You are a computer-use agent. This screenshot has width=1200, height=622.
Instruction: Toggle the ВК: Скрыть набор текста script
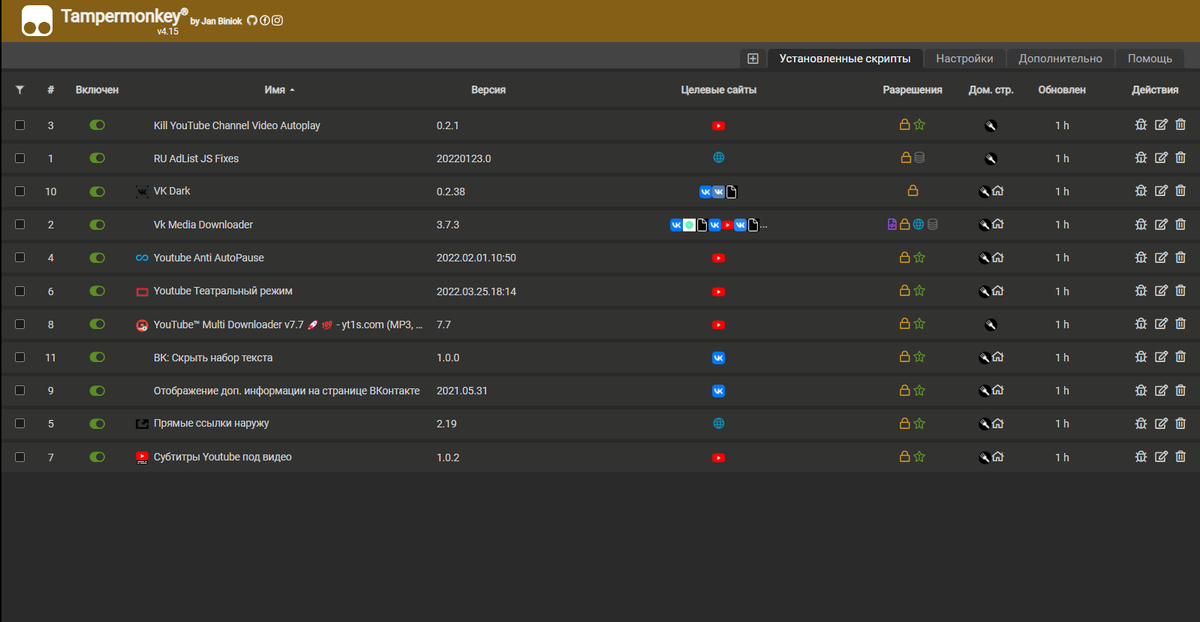97,357
